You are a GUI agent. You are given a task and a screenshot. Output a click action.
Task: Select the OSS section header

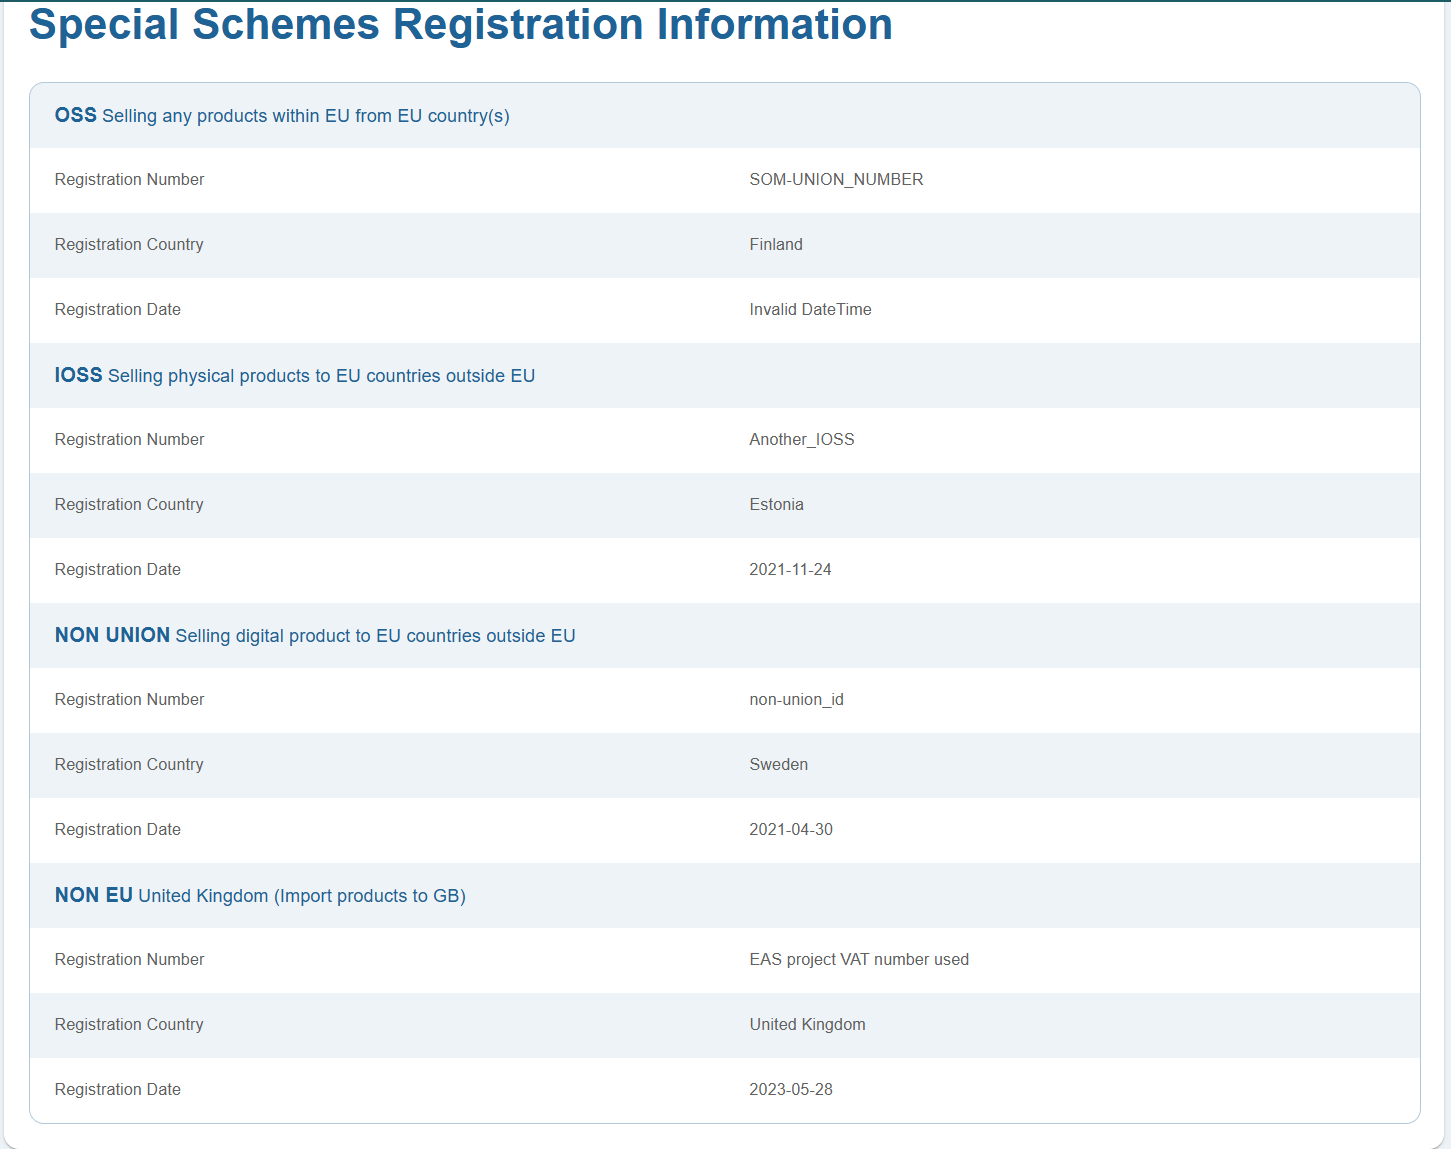tap(282, 116)
